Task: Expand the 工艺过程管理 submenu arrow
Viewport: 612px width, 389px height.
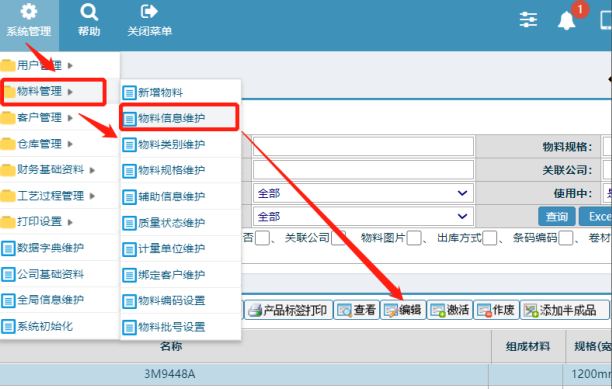Action: coord(92,196)
